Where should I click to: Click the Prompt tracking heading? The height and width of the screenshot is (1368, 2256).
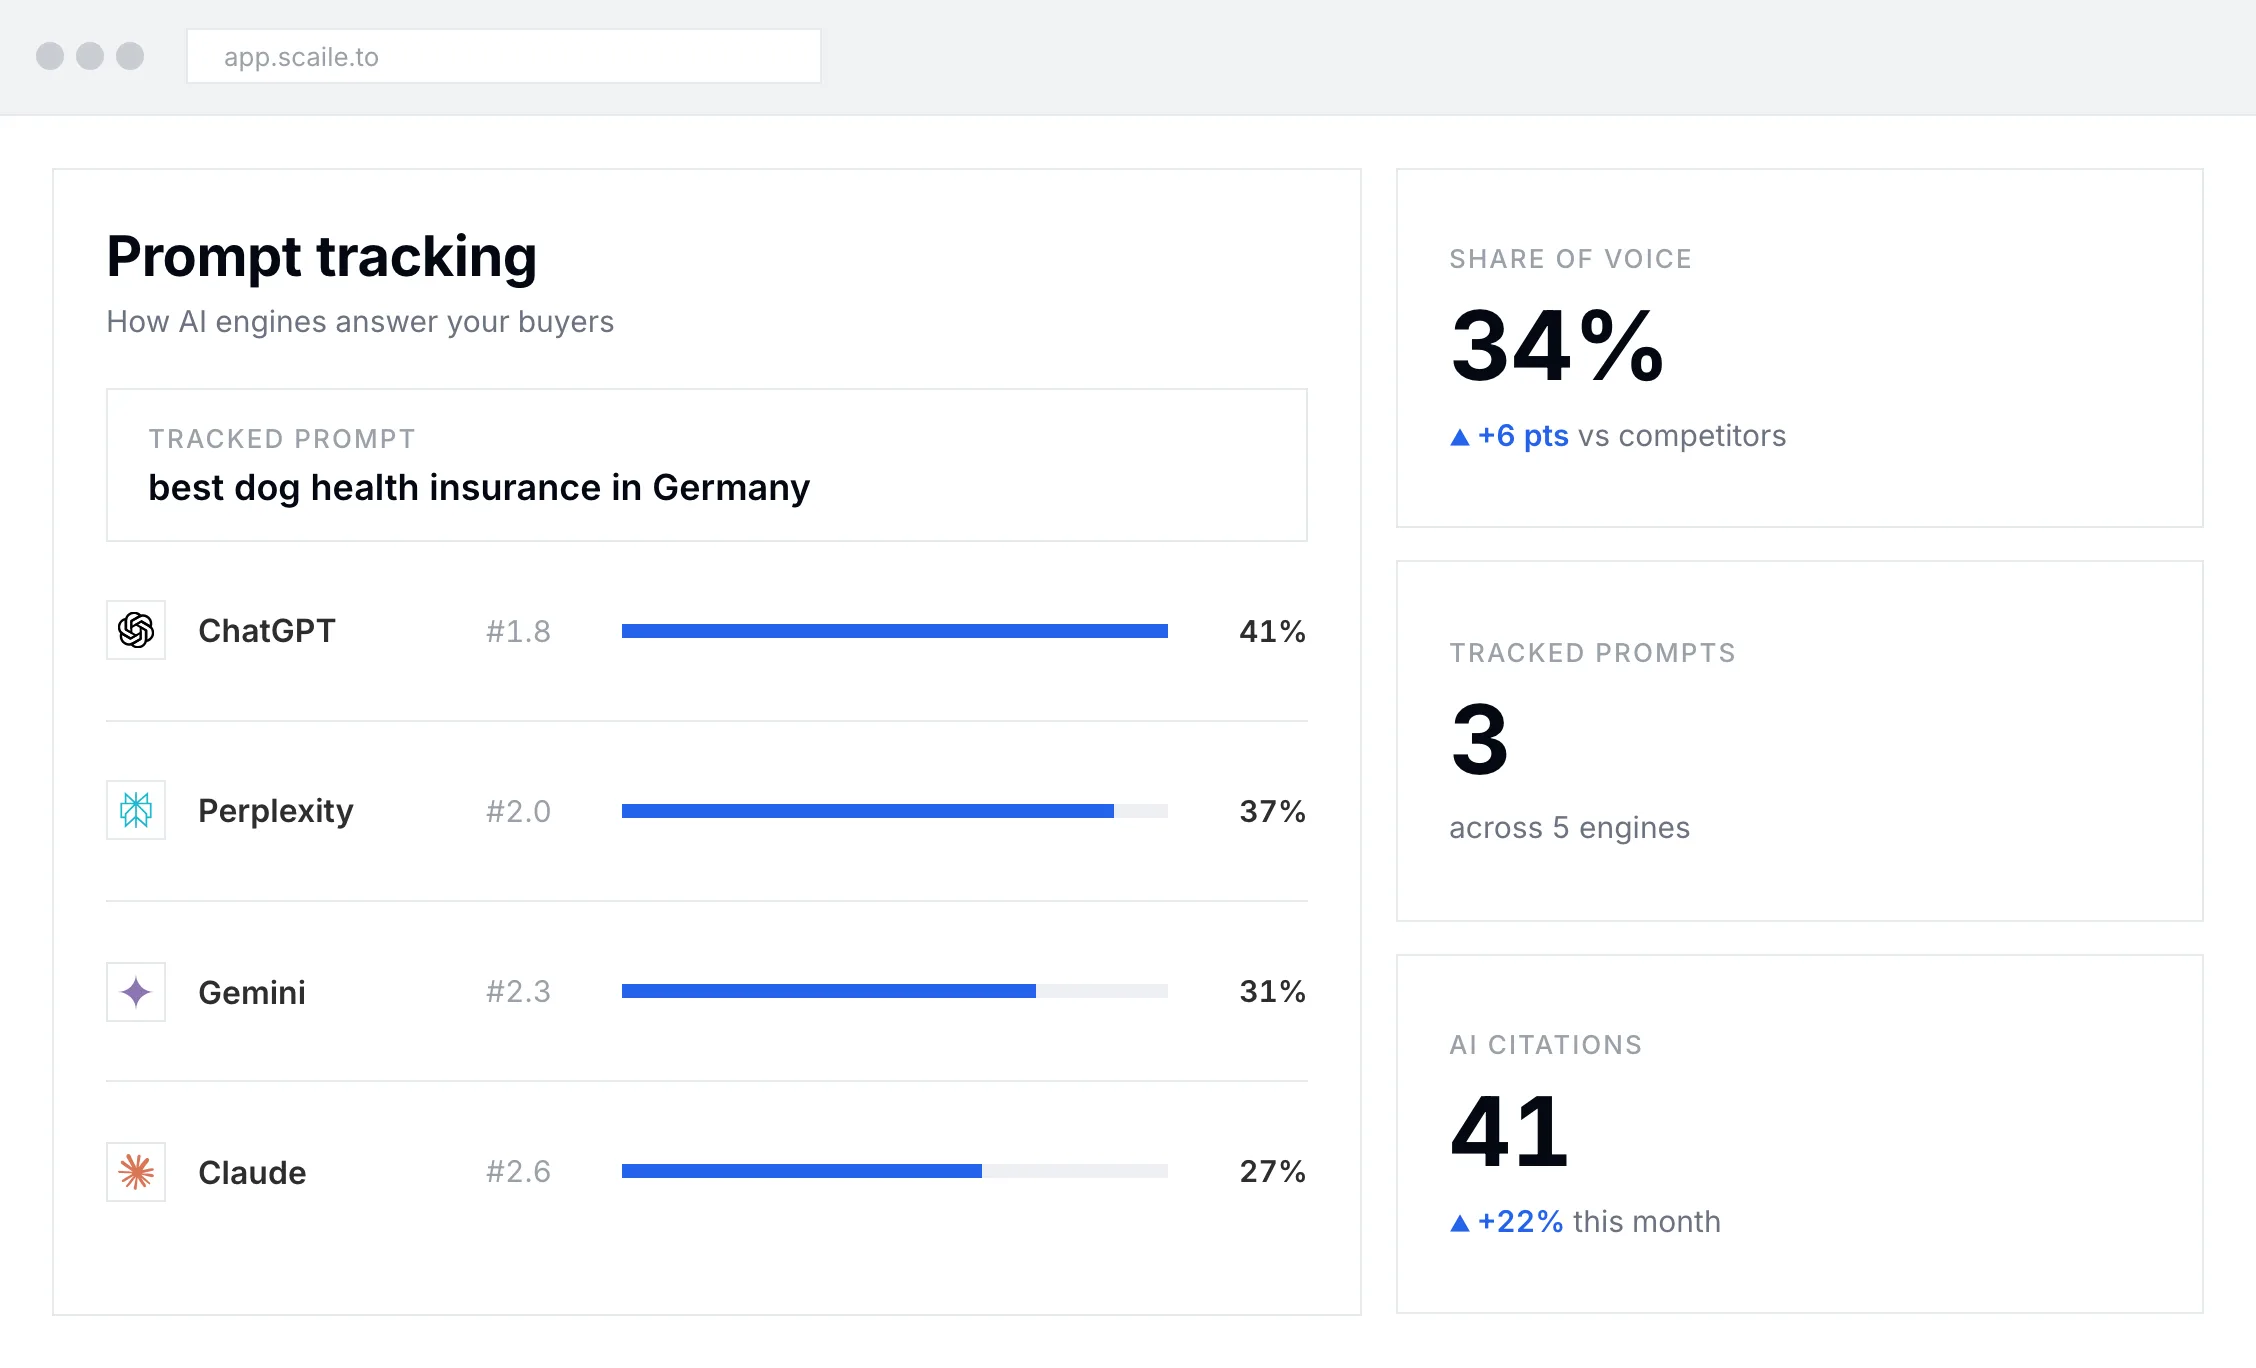click(322, 257)
